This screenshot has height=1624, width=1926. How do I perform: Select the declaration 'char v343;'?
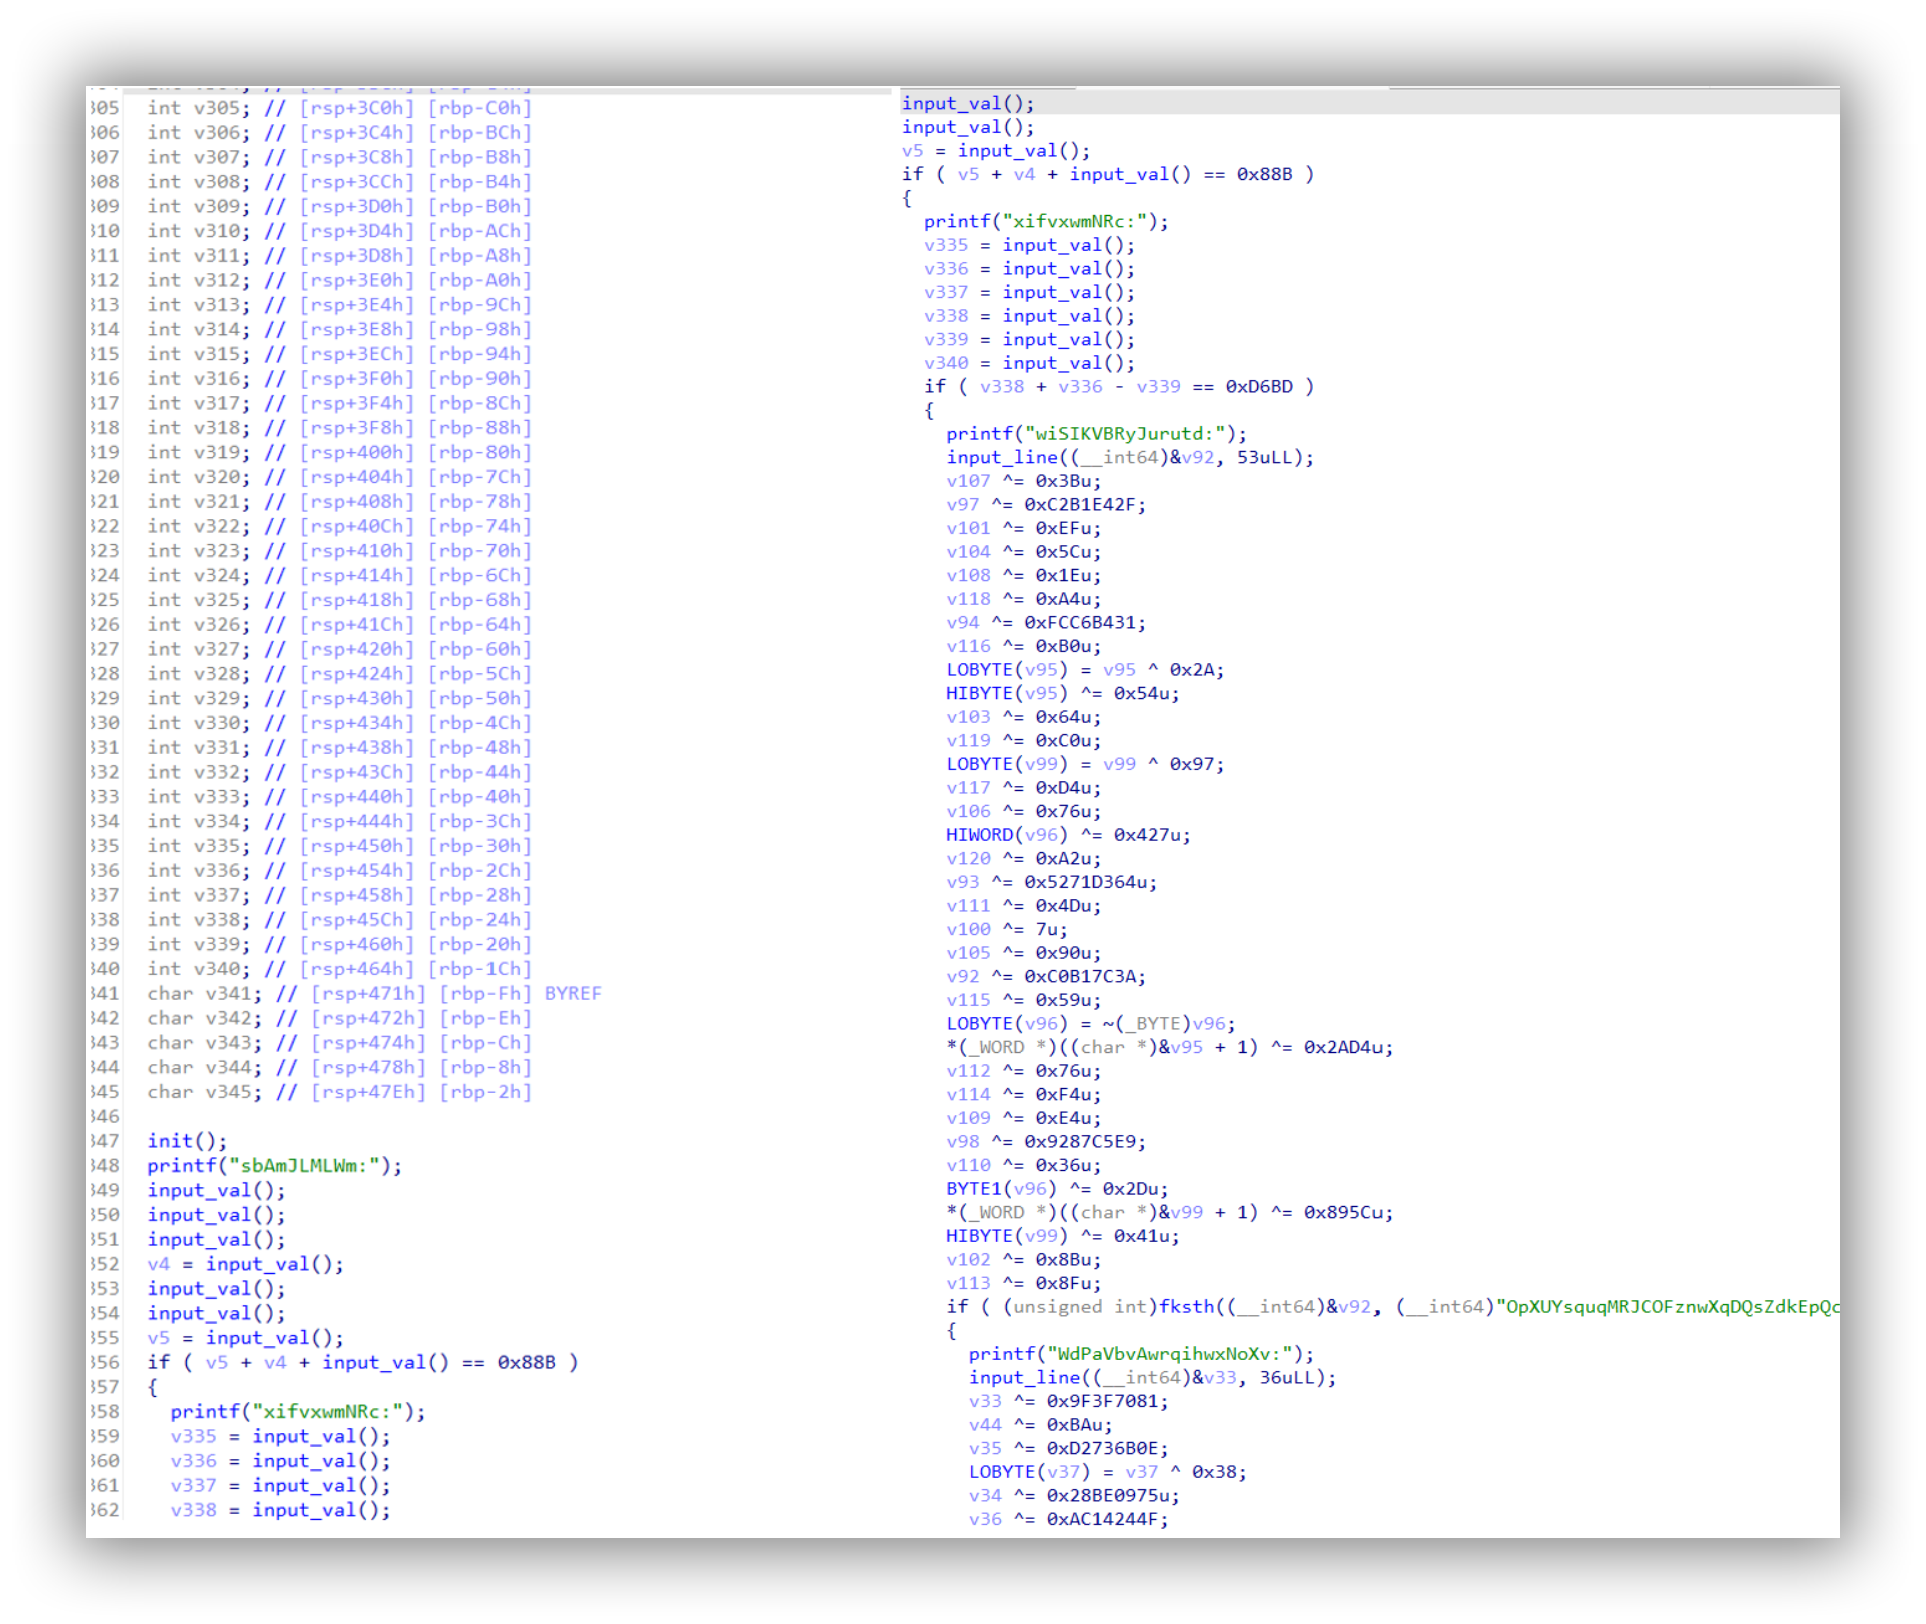point(205,1043)
